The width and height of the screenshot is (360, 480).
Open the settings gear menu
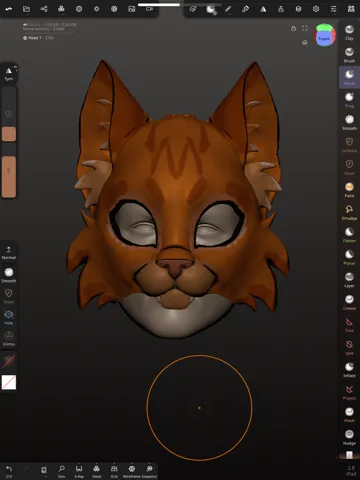coord(316,9)
